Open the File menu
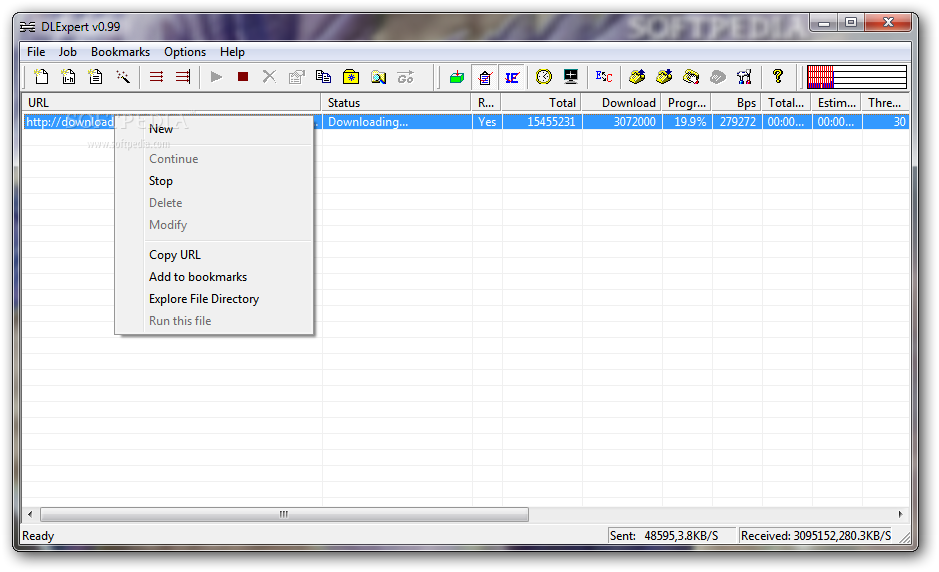The width and height of the screenshot is (939, 572). coord(36,52)
